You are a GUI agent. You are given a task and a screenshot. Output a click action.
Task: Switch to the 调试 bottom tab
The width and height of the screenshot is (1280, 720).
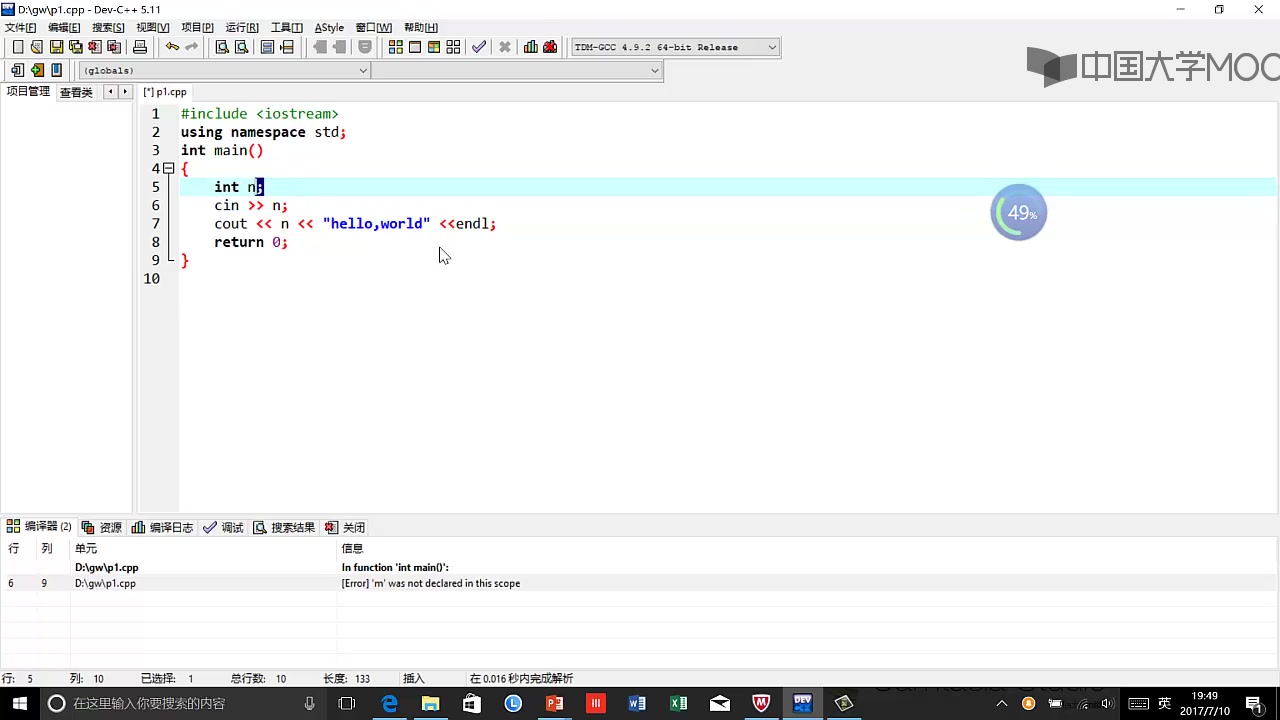coord(223,527)
